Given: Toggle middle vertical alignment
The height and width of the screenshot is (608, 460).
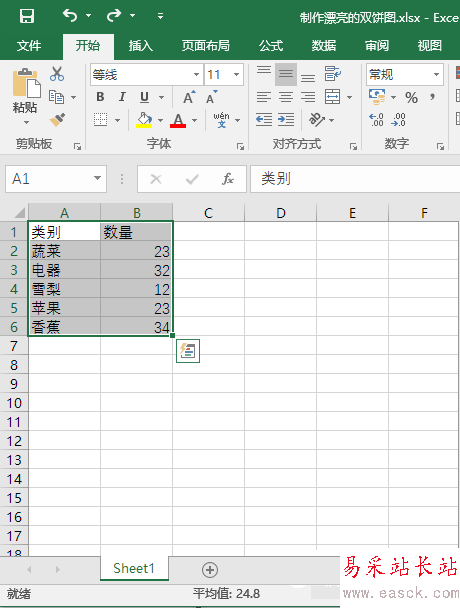Looking at the screenshot, I should (286, 74).
